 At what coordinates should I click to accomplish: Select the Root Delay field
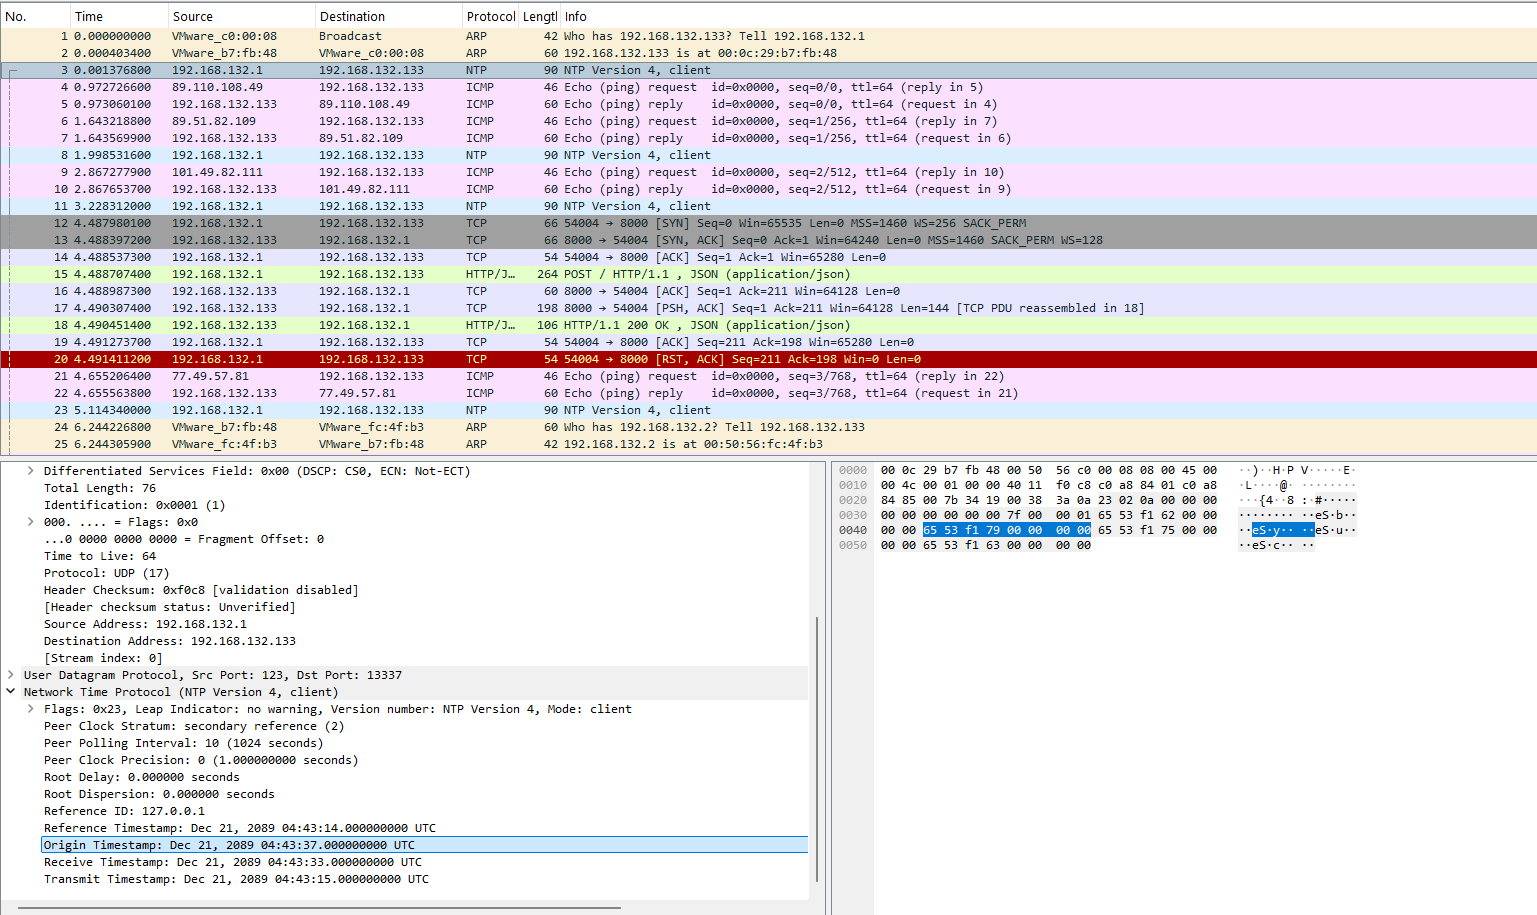[142, 777]
